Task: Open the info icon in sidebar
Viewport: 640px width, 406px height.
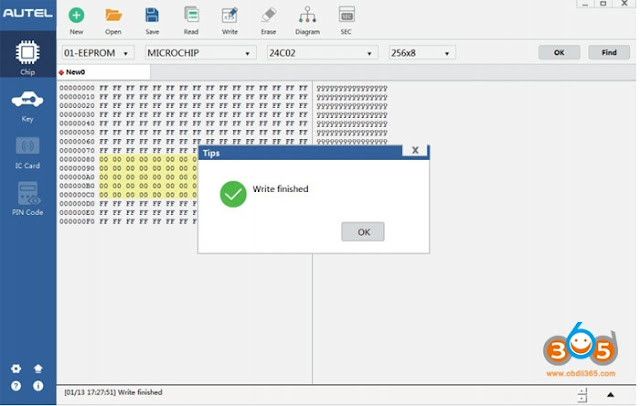Action: (38, 386)
